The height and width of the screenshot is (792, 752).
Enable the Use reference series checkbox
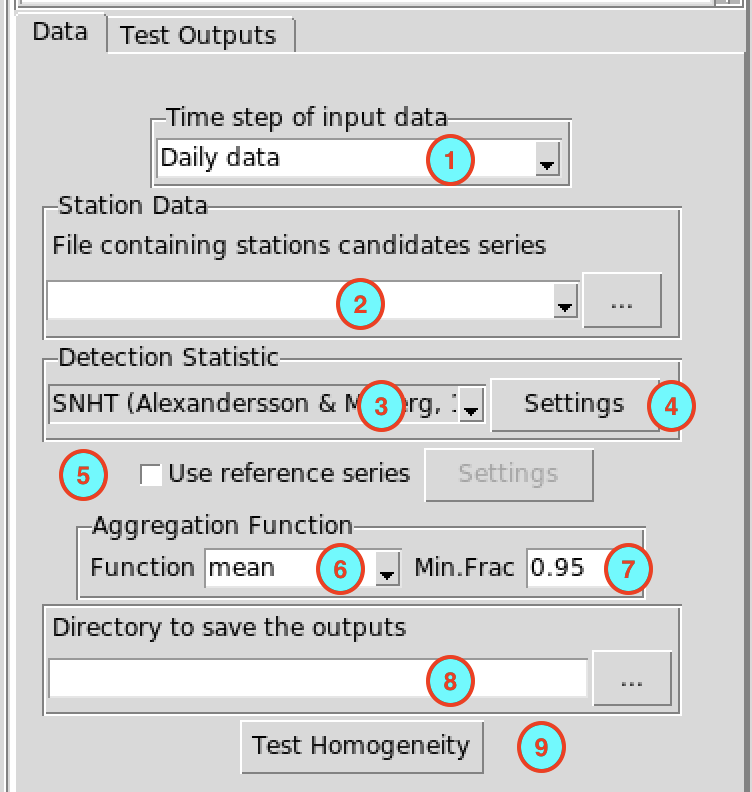151,475
